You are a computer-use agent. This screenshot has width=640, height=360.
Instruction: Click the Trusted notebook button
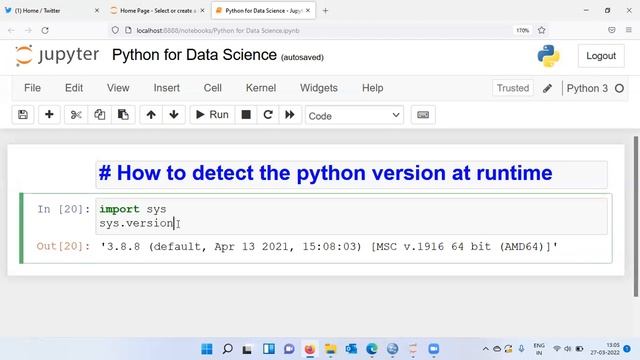513,88
